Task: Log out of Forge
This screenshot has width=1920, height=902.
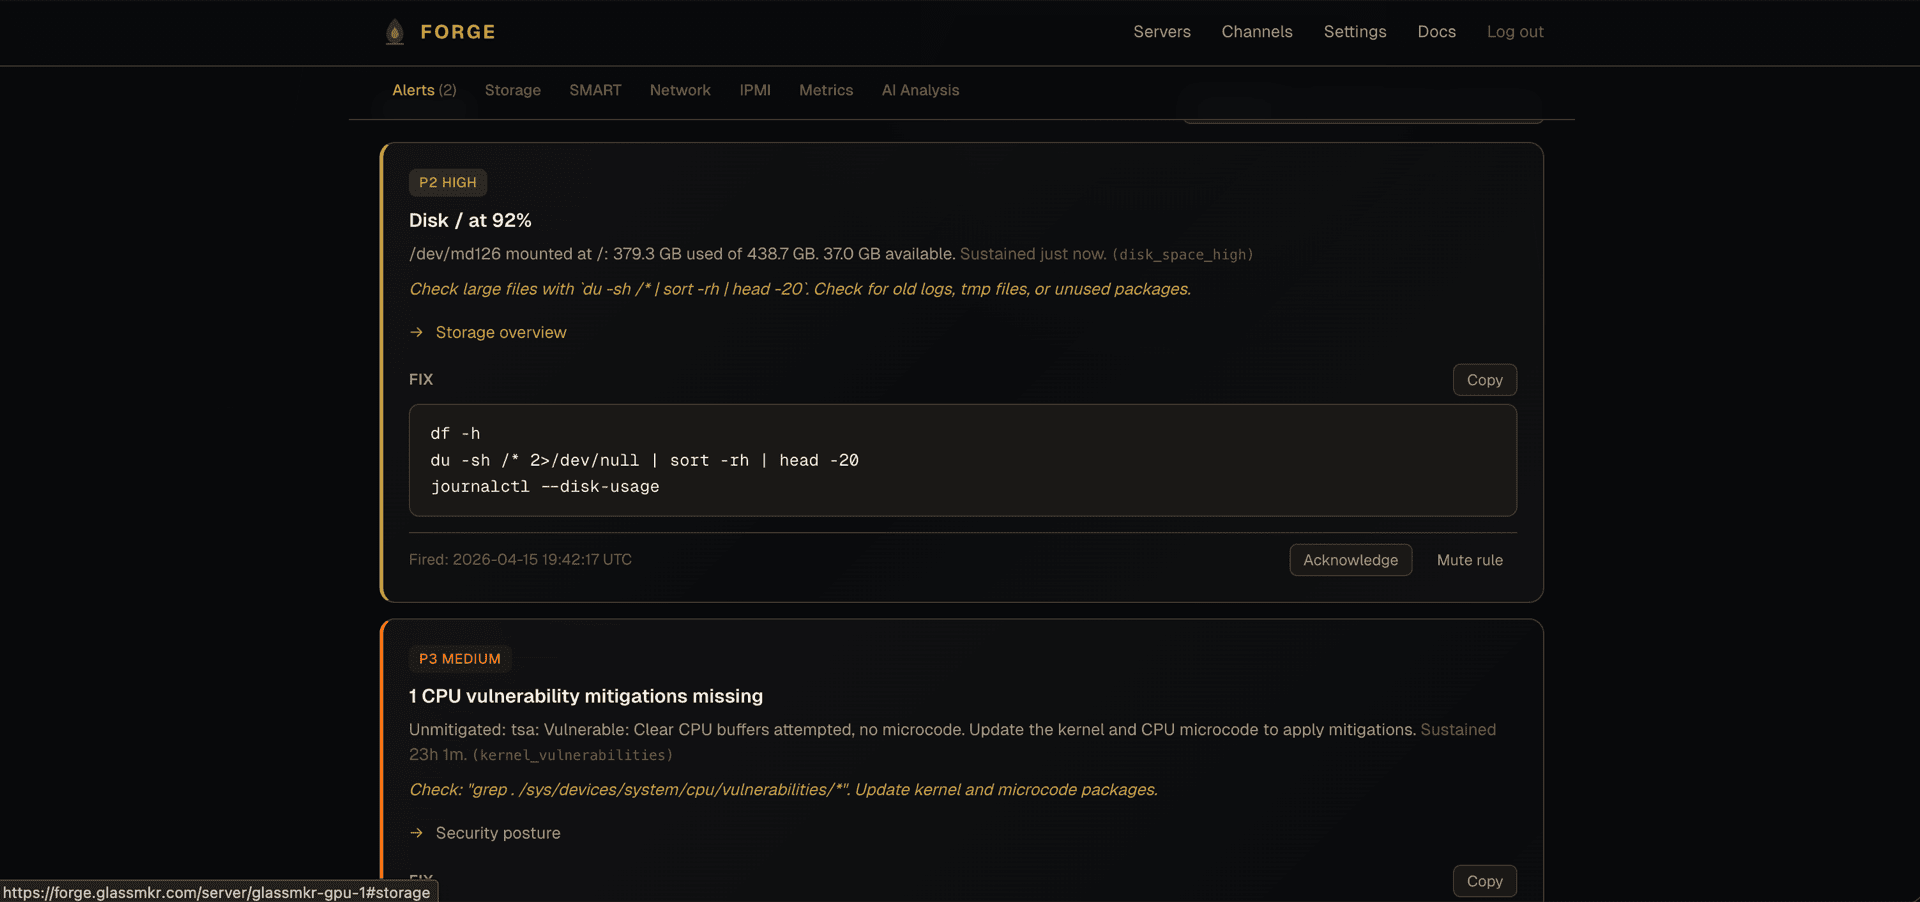Action: 1515,31
